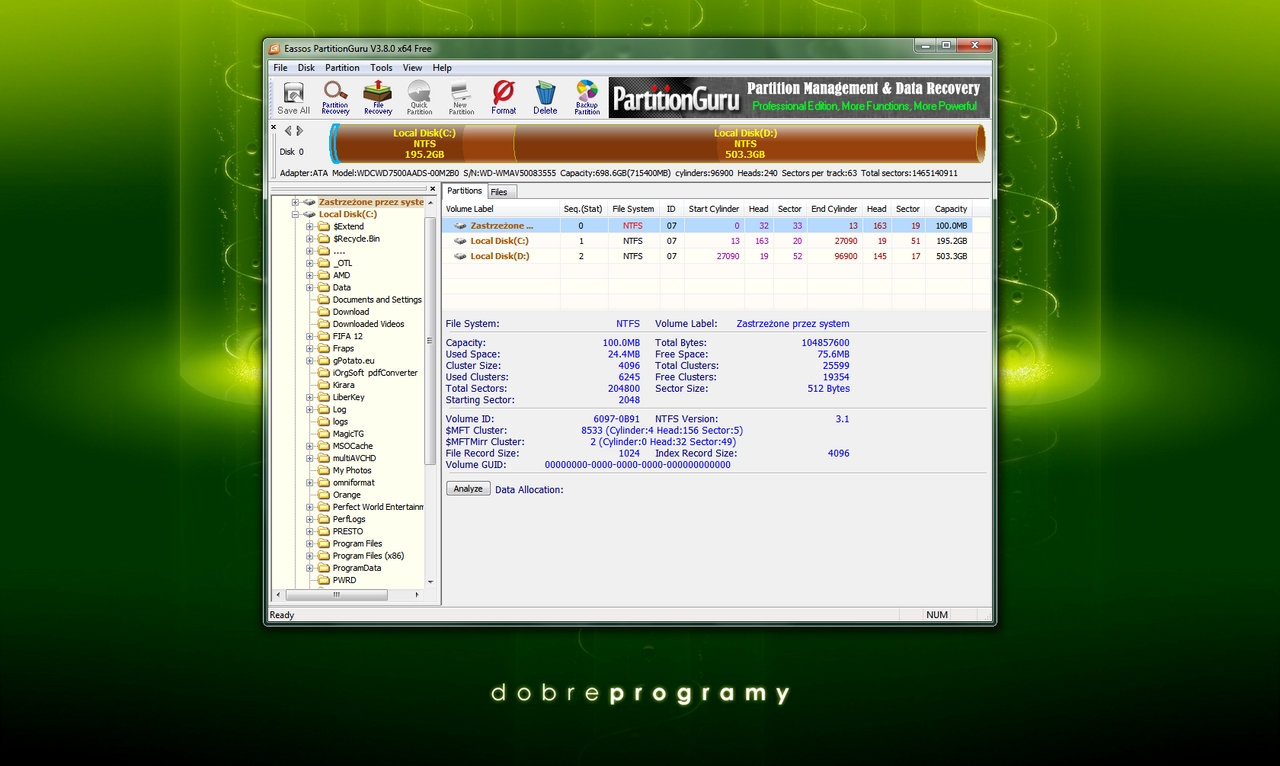Select Local Disk(D:) row in partition table

499,256
